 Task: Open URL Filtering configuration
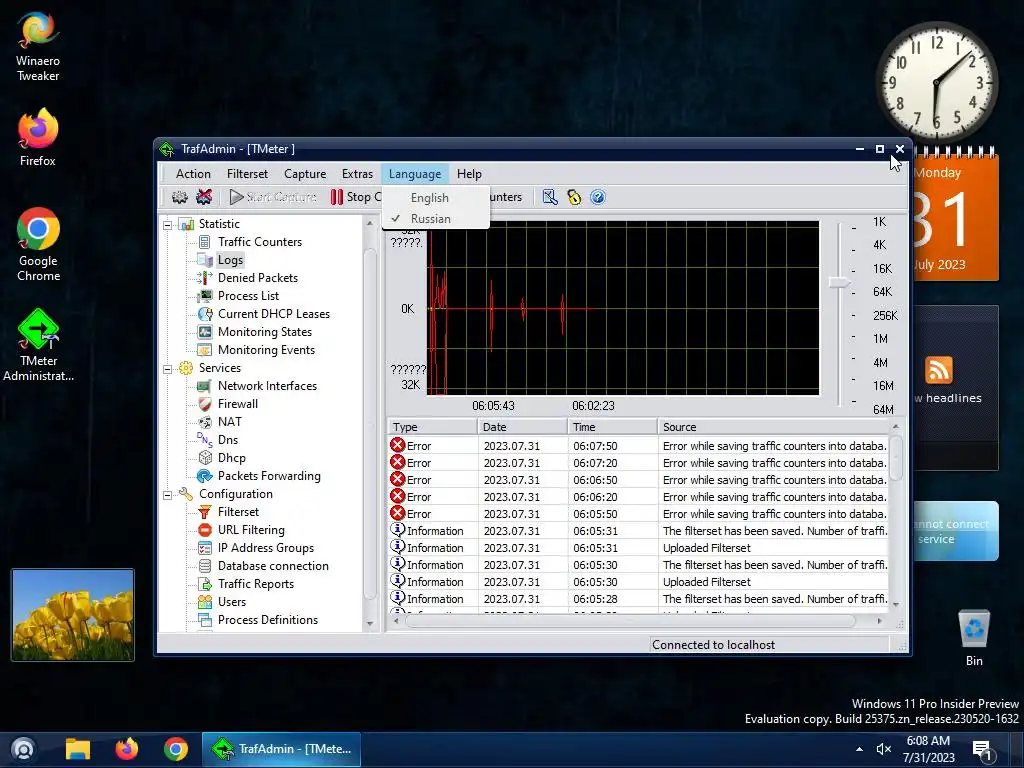(251, 530)
